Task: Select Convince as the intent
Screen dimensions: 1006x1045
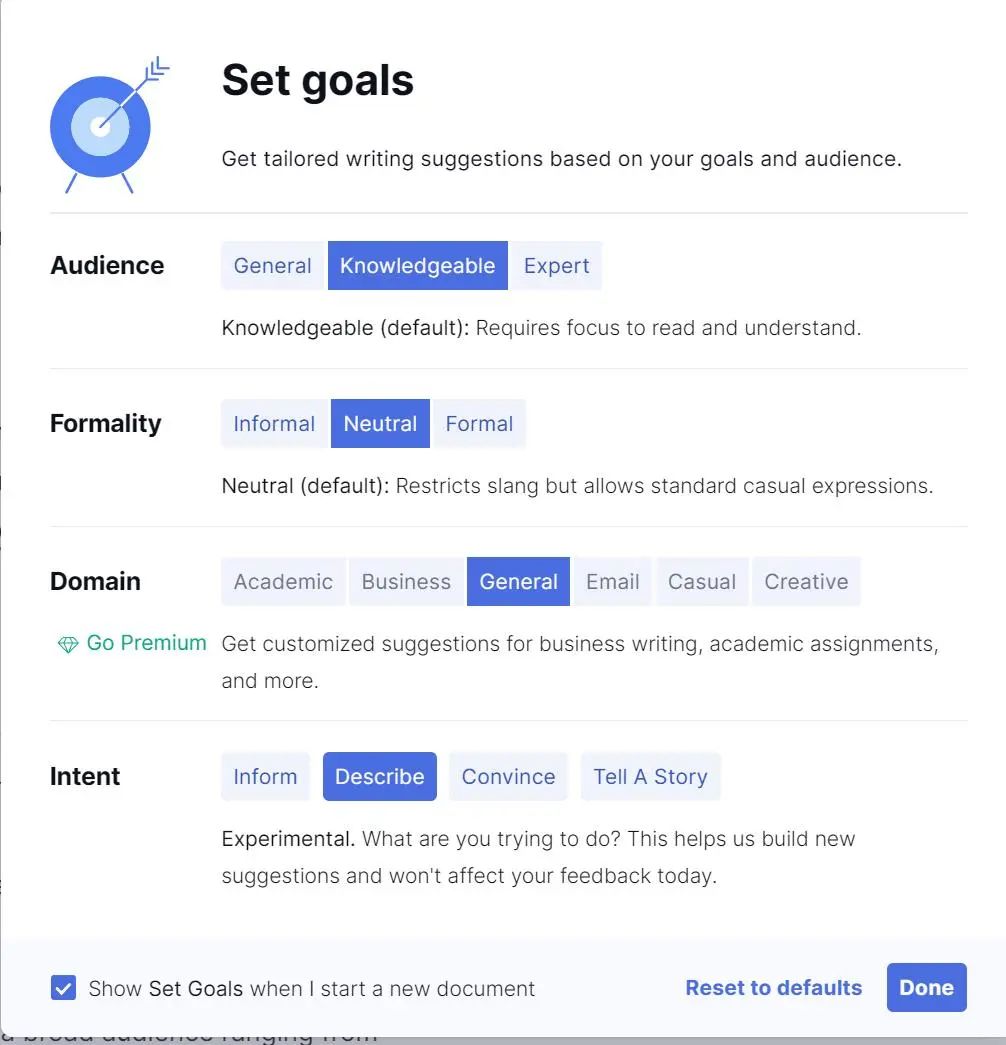Action: pos(508,776)
